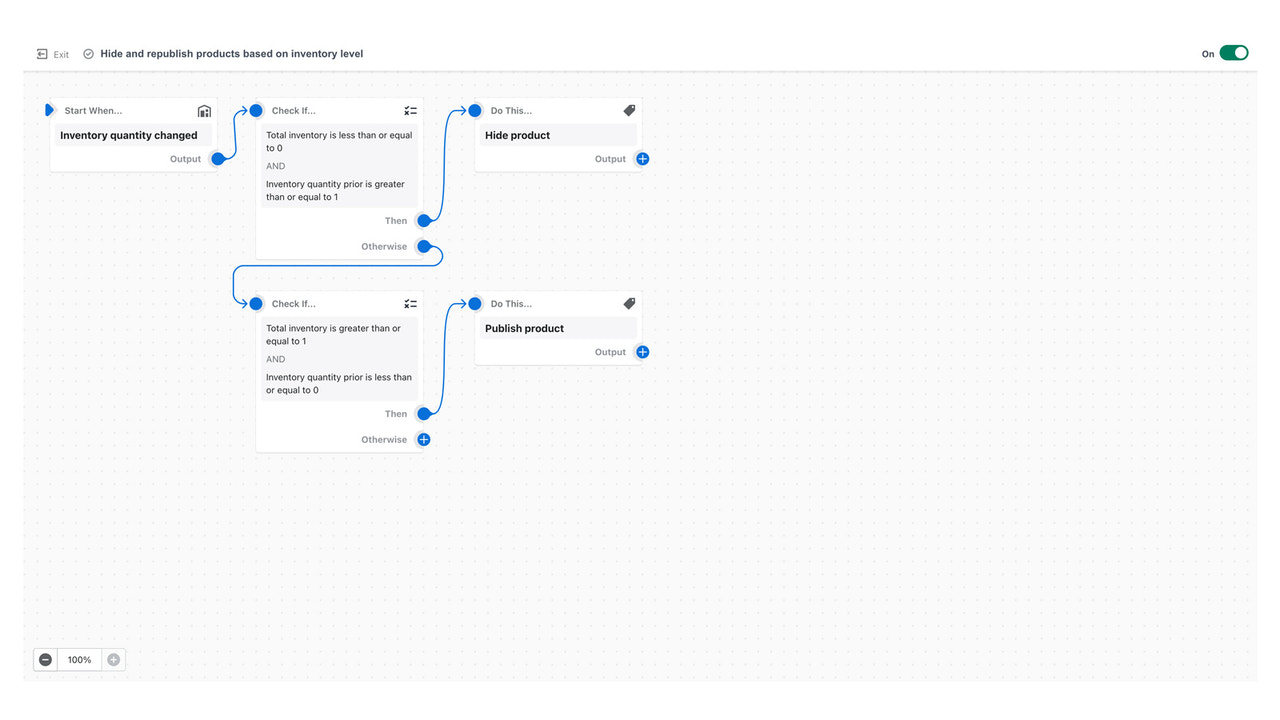Click the zoom out minus icon

pyautogui.click(x=45, y=659)
